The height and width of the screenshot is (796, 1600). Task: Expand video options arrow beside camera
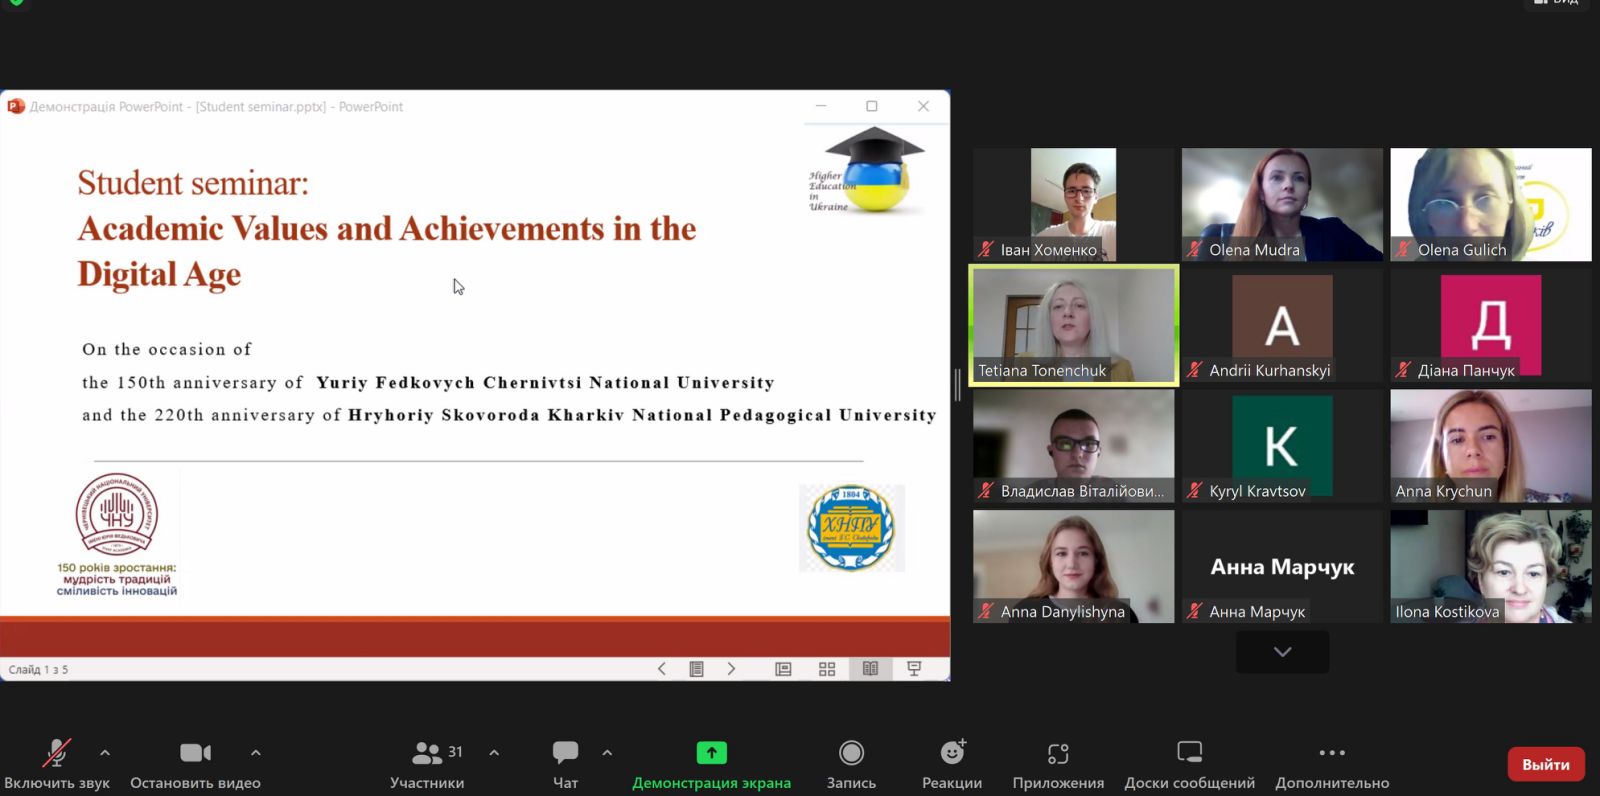(x=256, y=753)
